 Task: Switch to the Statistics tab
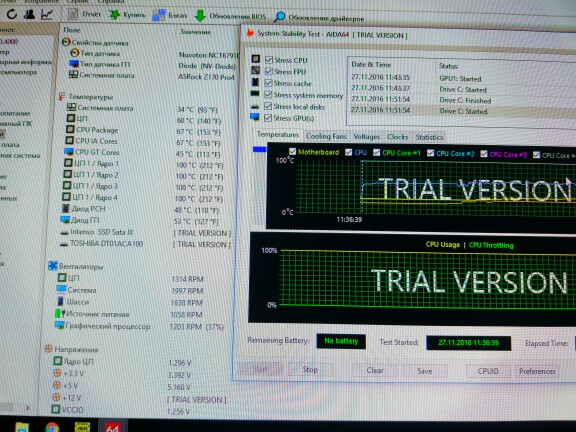pyautogui.click(x=429, y=137)
